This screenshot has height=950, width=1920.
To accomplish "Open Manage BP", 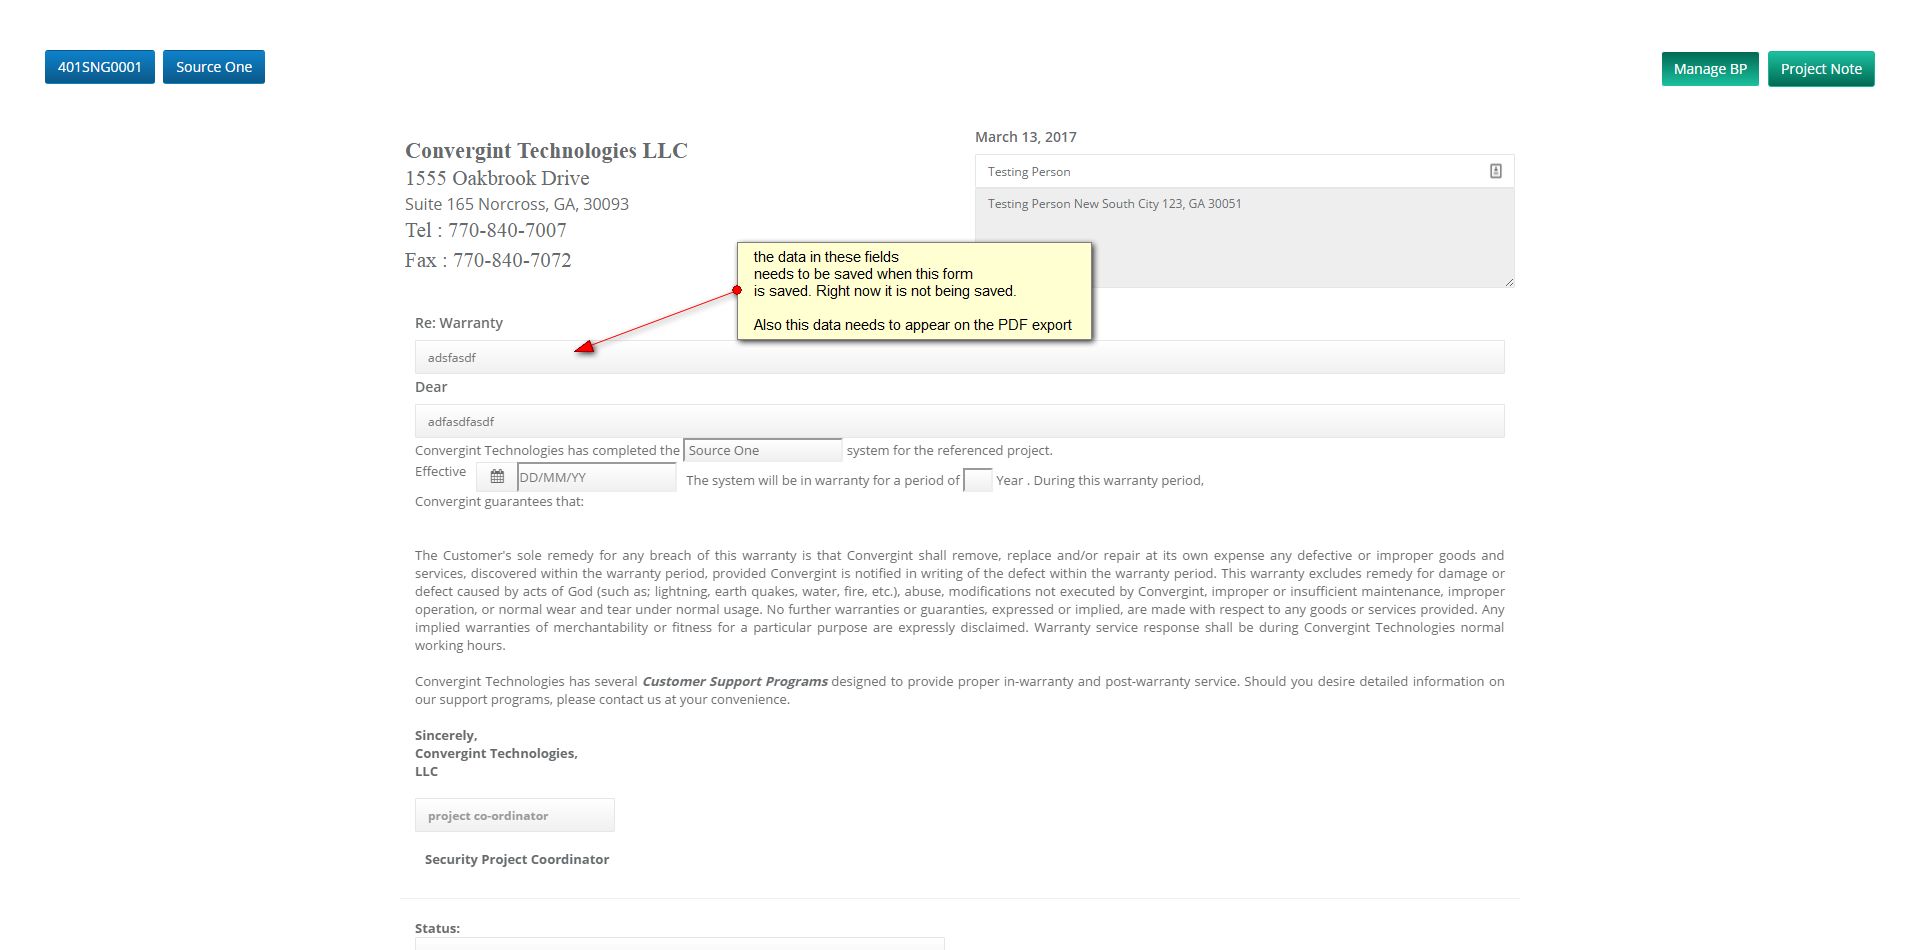I will [1710, 69].
